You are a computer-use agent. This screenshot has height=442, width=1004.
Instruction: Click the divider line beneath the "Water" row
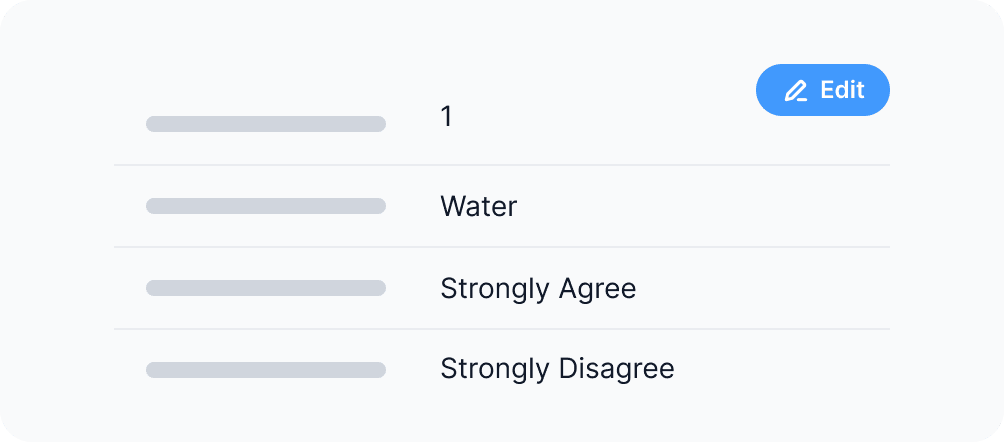(502, 247)
